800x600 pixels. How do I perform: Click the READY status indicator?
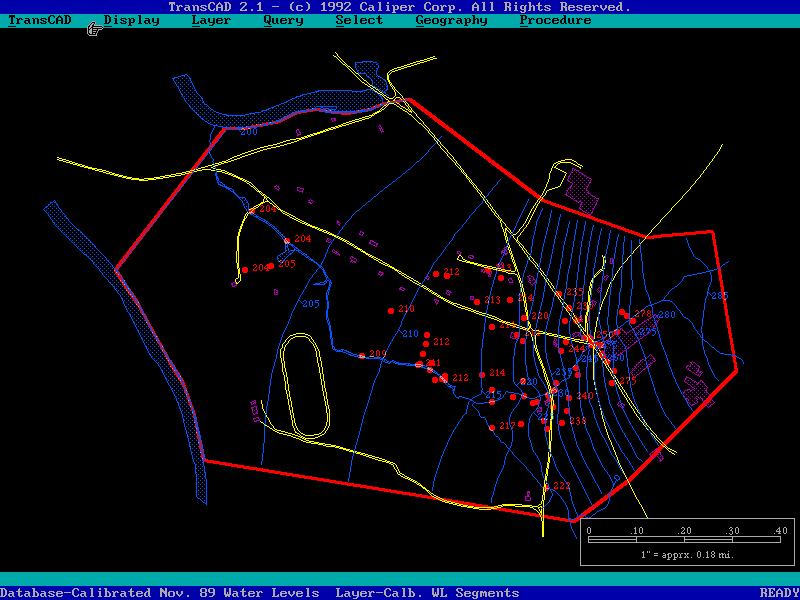coord(779,593)
